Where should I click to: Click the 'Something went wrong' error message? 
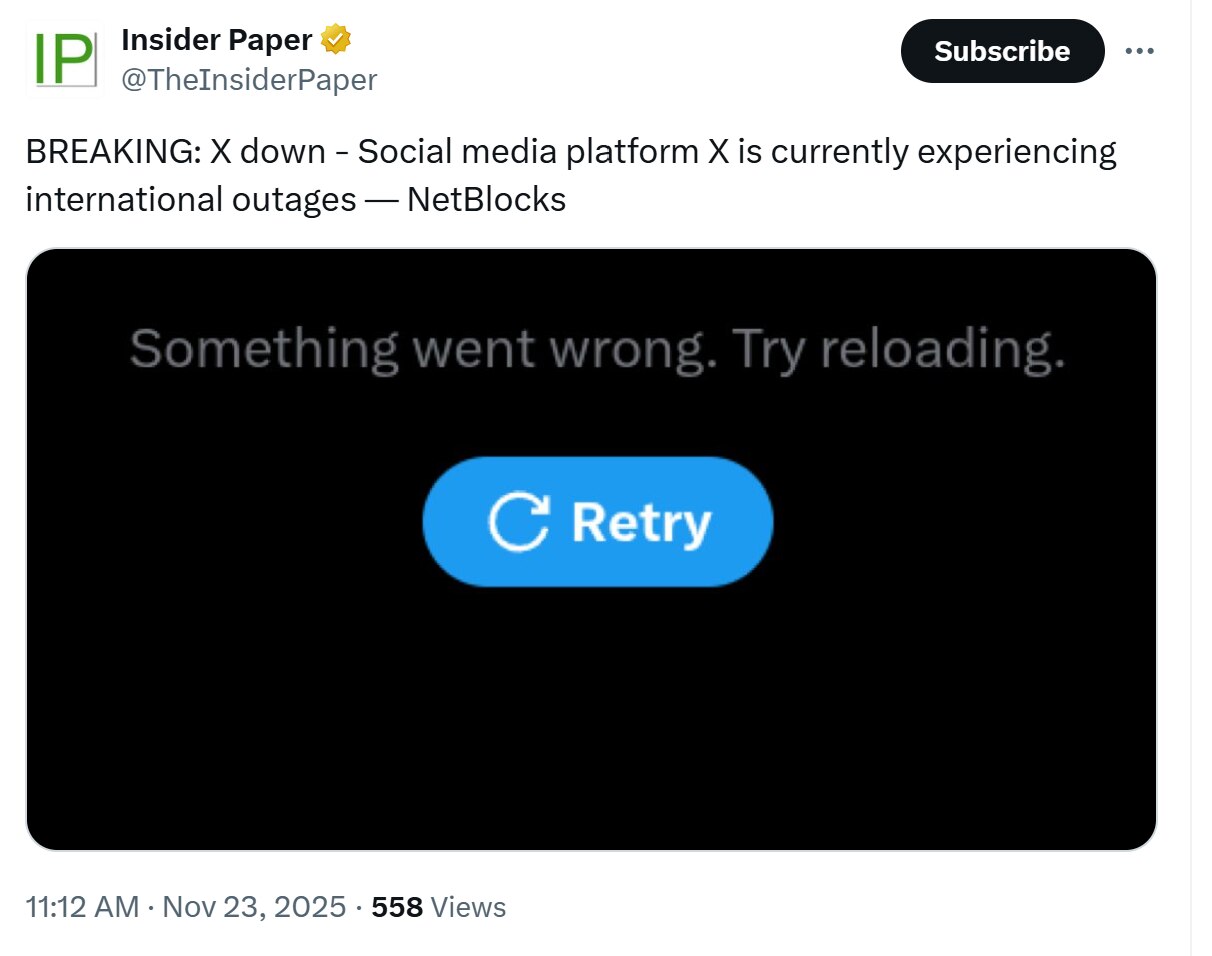click(x=420, y=349)
